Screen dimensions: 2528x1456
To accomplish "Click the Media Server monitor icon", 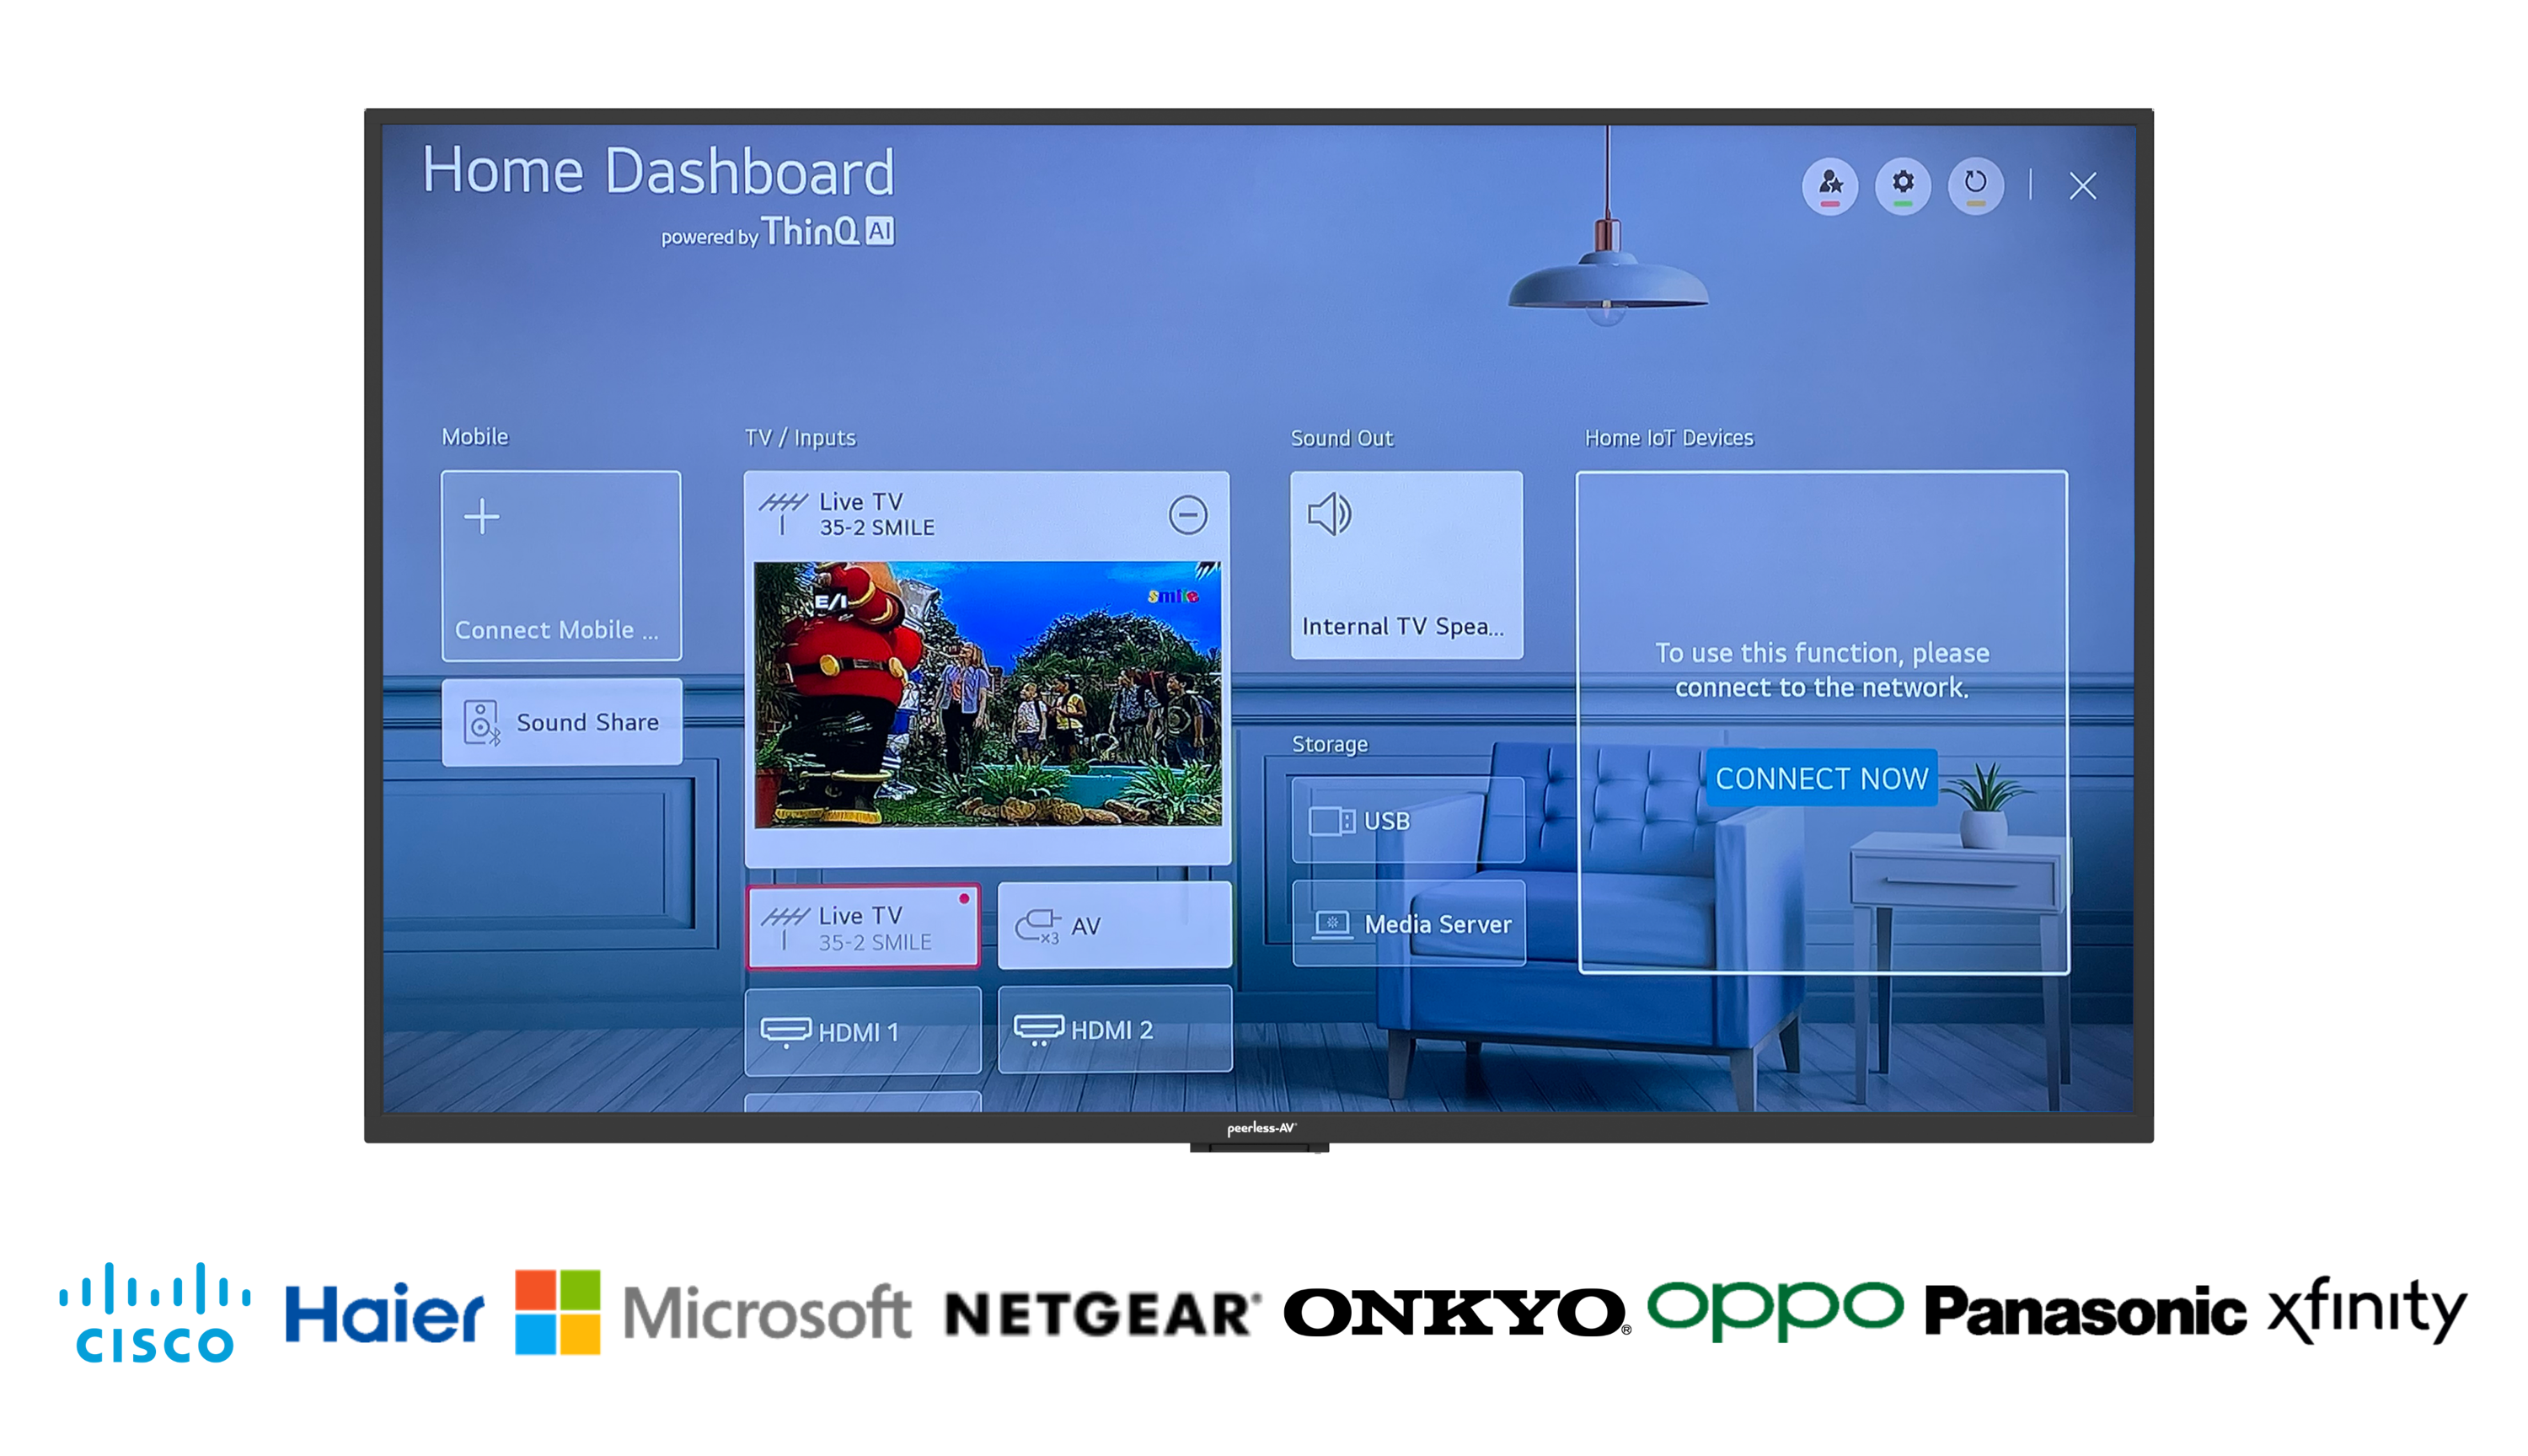I will pos(1332,924).
